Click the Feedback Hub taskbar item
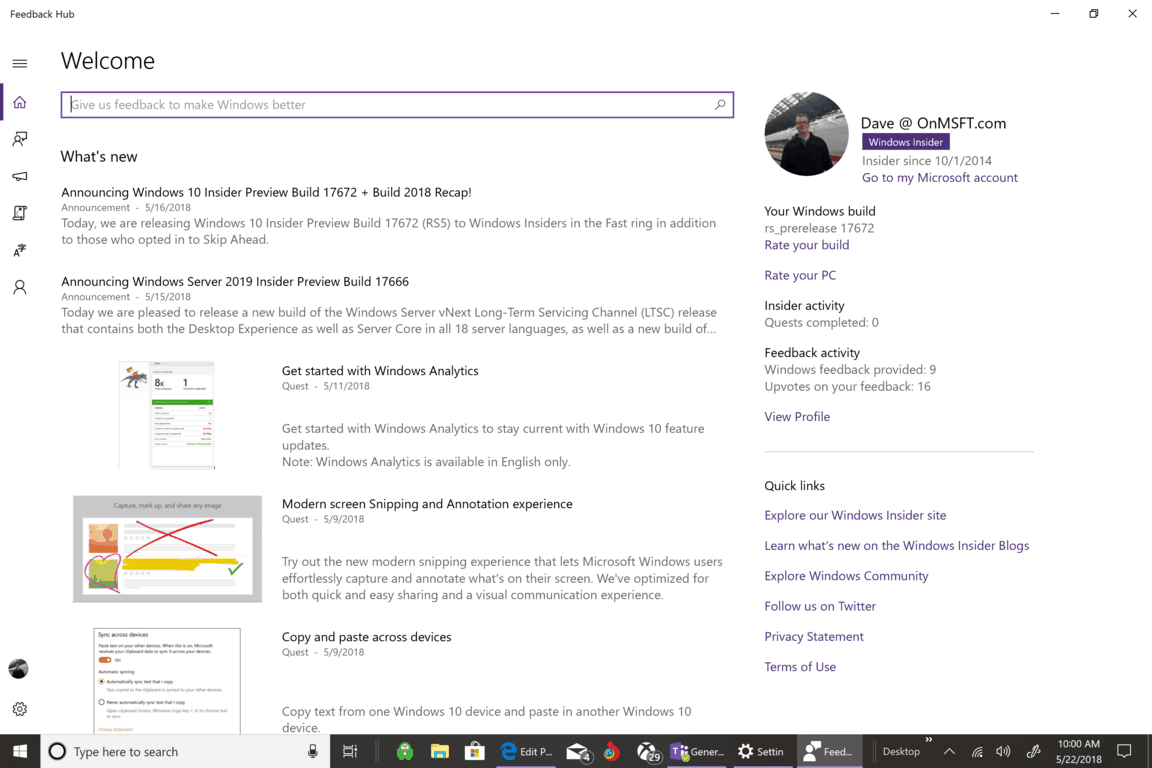Image resolution: width=1152 pixels, height=768 pixels. click(x=829, y=751)
